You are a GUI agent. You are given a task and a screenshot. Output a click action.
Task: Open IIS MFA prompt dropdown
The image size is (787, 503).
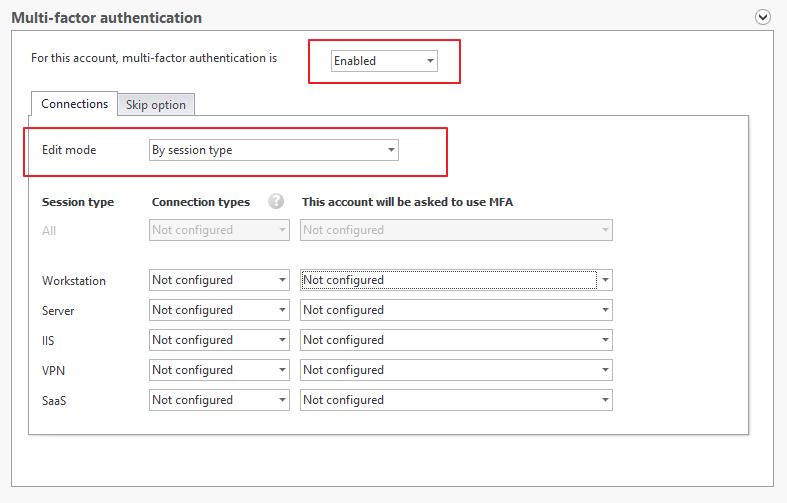tap(456, 340)
